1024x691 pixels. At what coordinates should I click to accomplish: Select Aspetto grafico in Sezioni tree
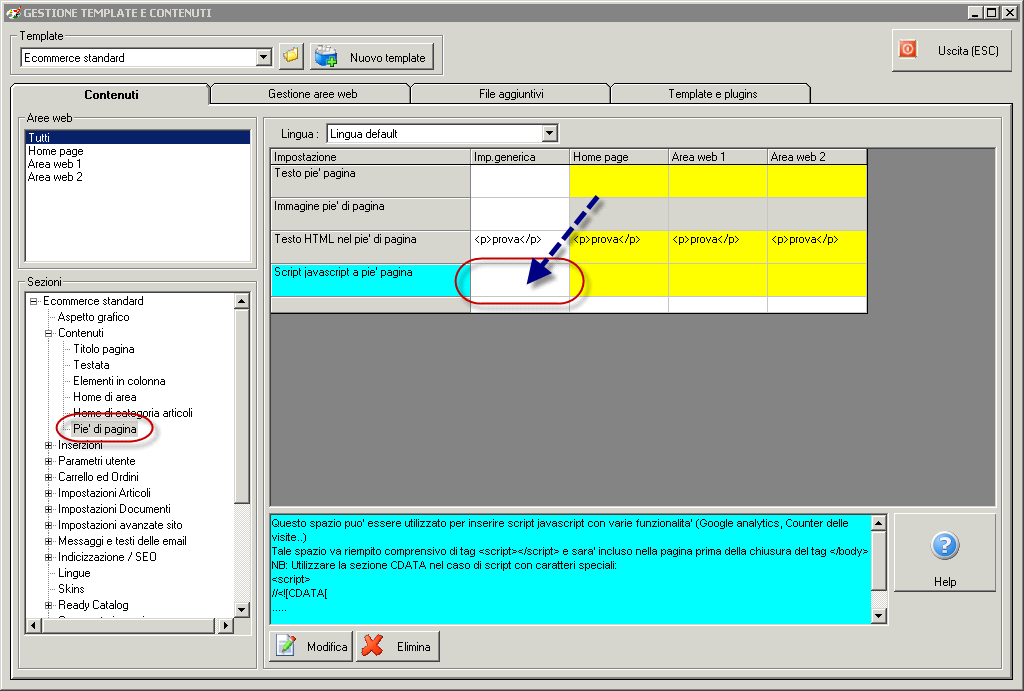click(93, 317)
